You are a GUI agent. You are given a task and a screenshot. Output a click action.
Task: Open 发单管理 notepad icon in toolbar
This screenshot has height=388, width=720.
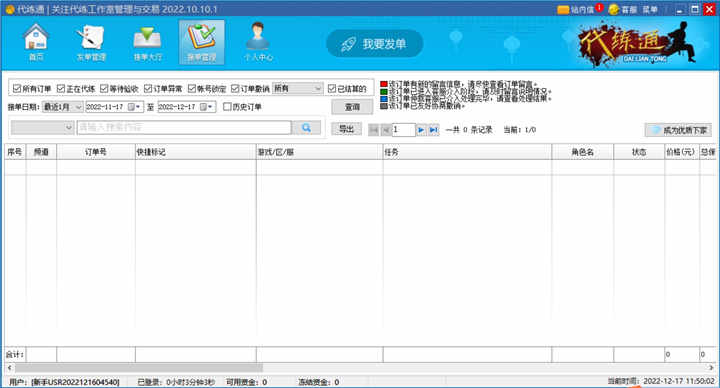91,42
